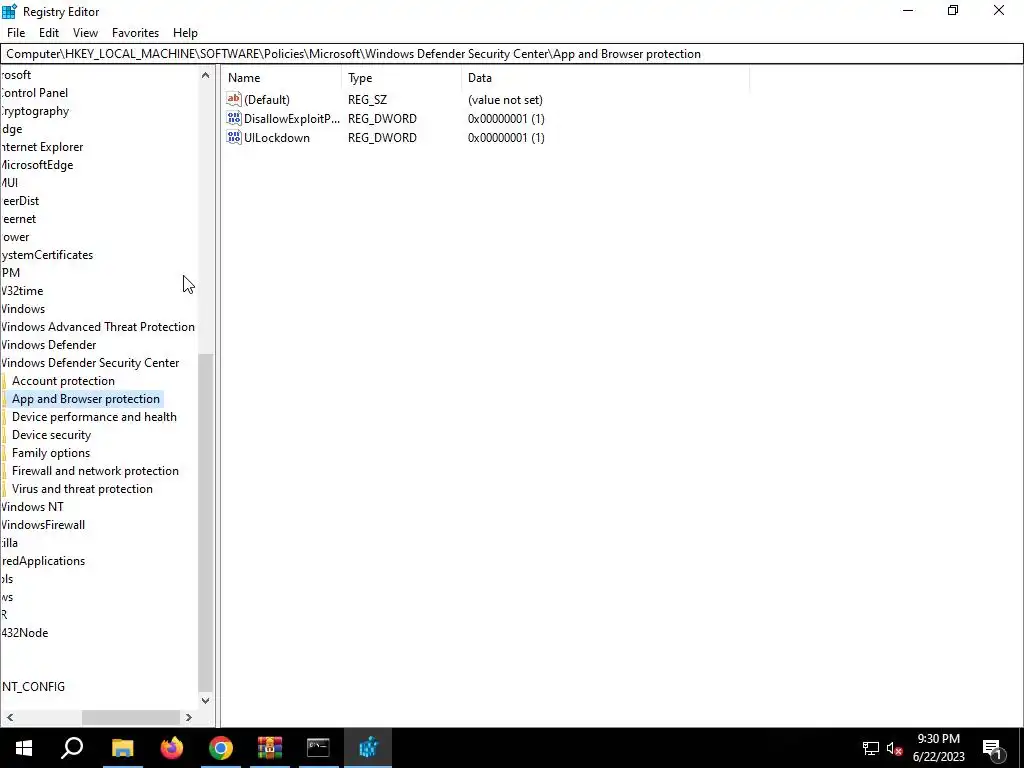Select the W32time key
The image size is (1024, 768).
[x=22, y=291]
